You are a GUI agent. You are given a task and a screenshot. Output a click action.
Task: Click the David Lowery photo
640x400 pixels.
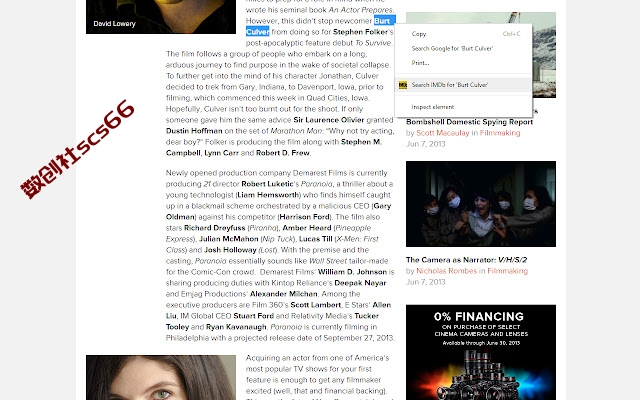click(x=161, y=17)
